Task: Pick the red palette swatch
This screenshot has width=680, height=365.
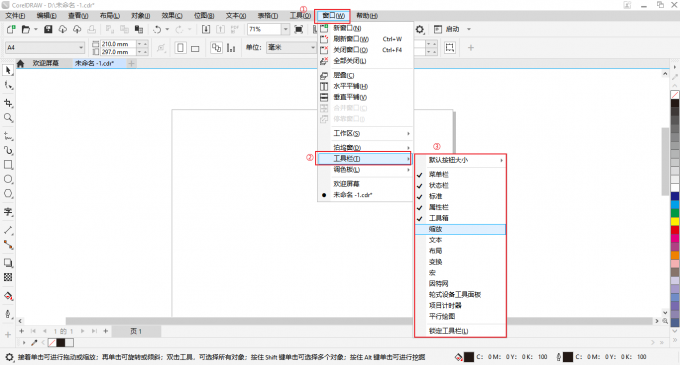Action: [675, 230]
